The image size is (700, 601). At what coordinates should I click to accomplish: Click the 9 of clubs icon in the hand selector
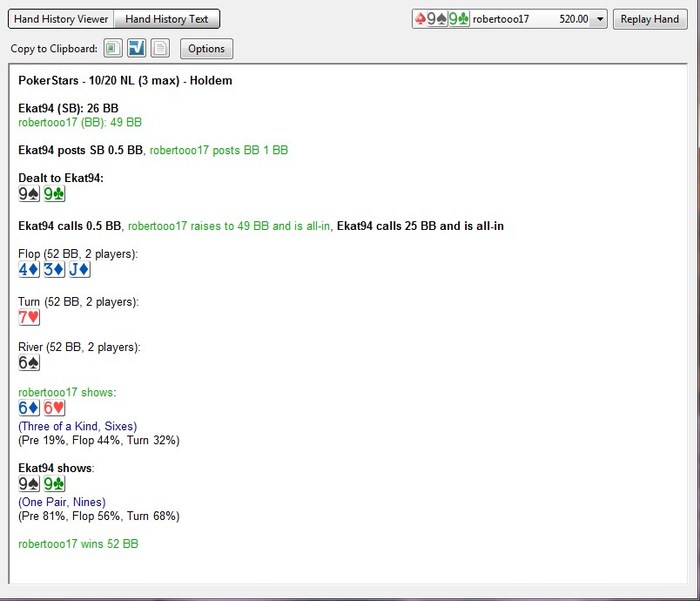pos(458,19)
